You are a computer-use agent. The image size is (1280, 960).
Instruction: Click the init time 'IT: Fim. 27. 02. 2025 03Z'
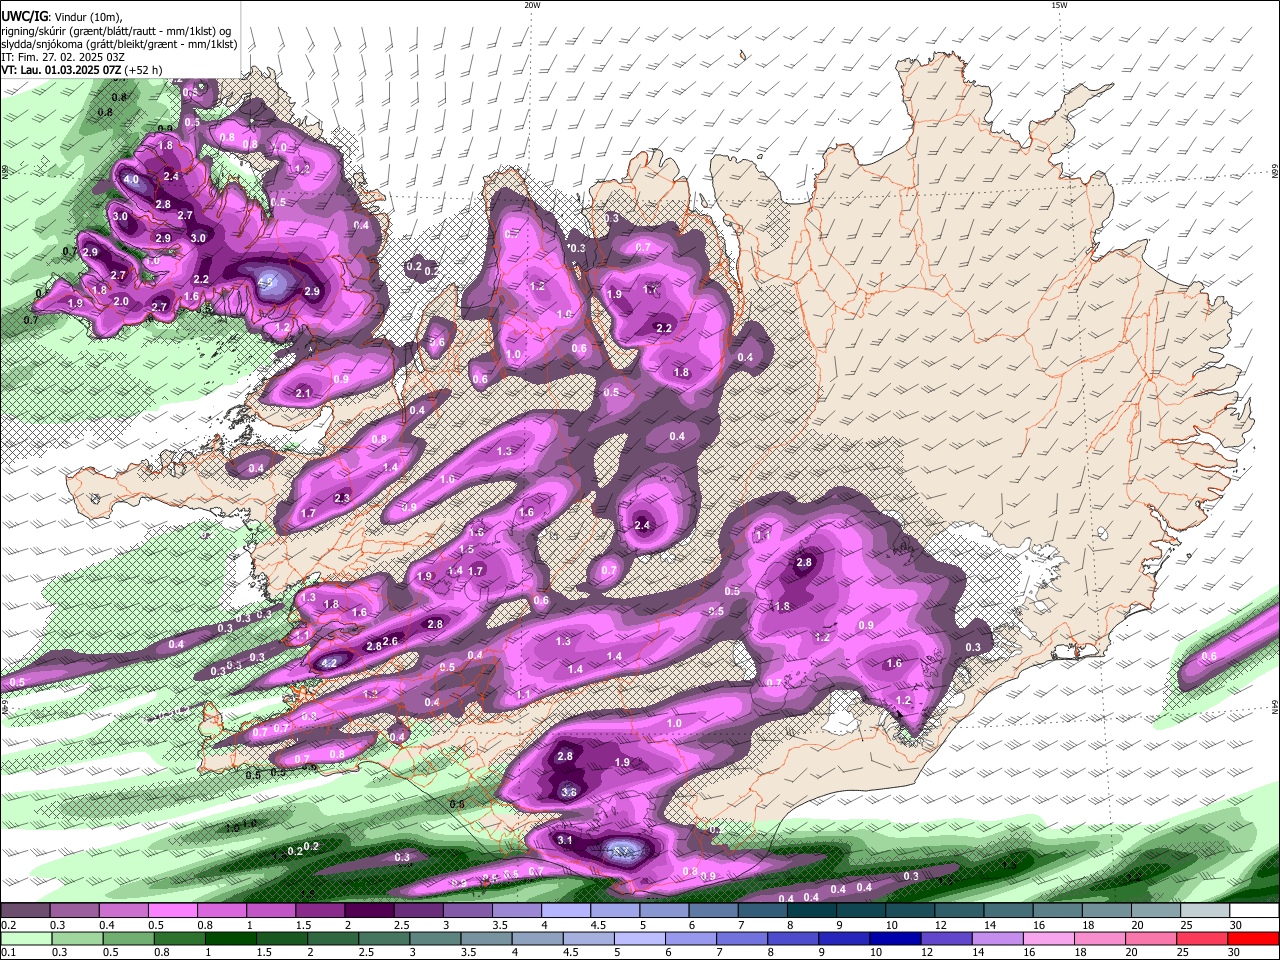click(x=63, y=57)
